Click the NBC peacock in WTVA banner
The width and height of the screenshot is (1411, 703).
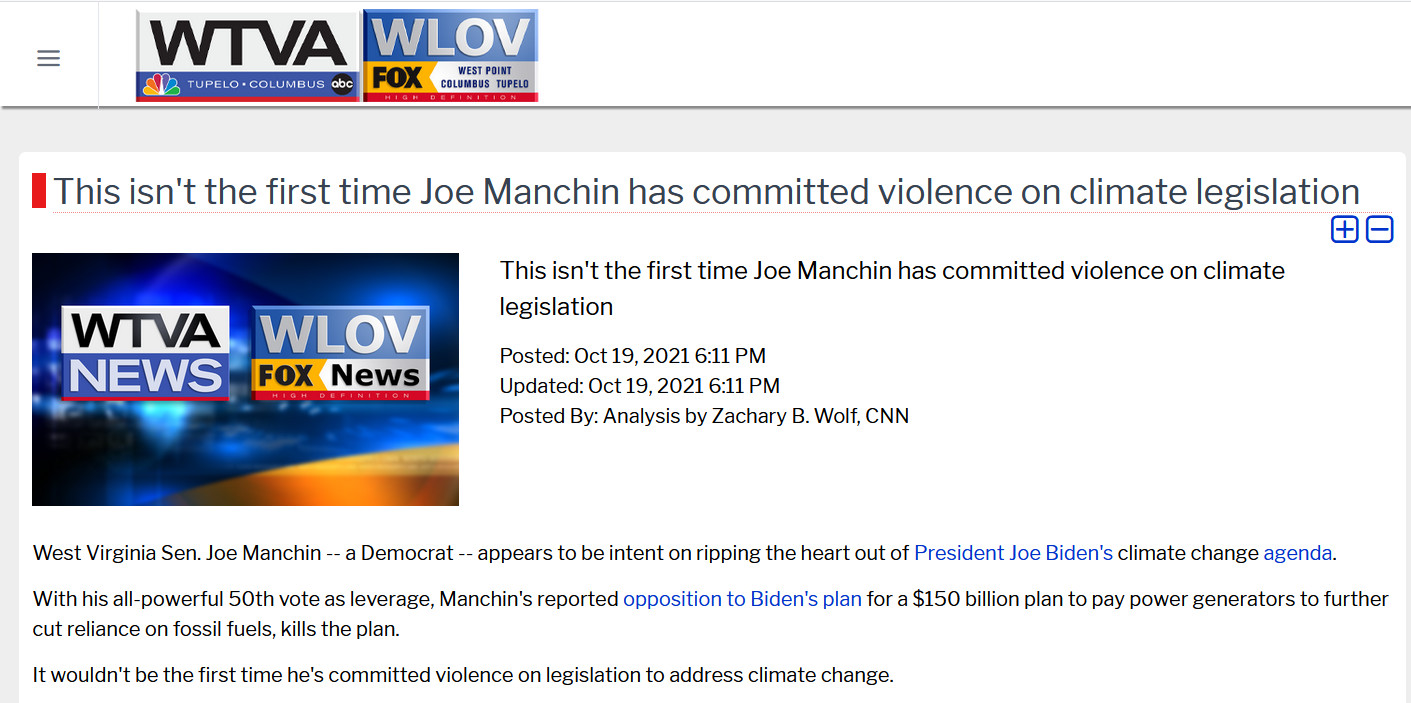160,85
